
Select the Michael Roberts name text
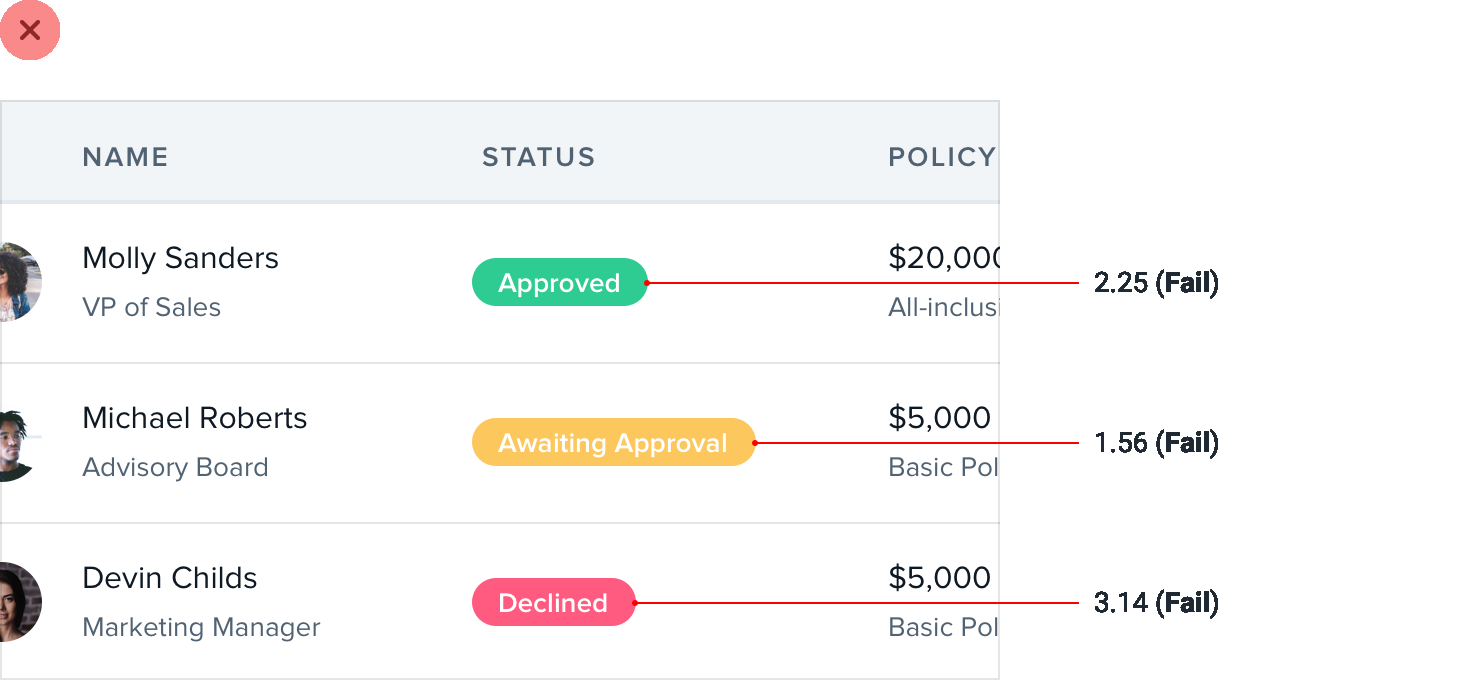tap(194, 418)
